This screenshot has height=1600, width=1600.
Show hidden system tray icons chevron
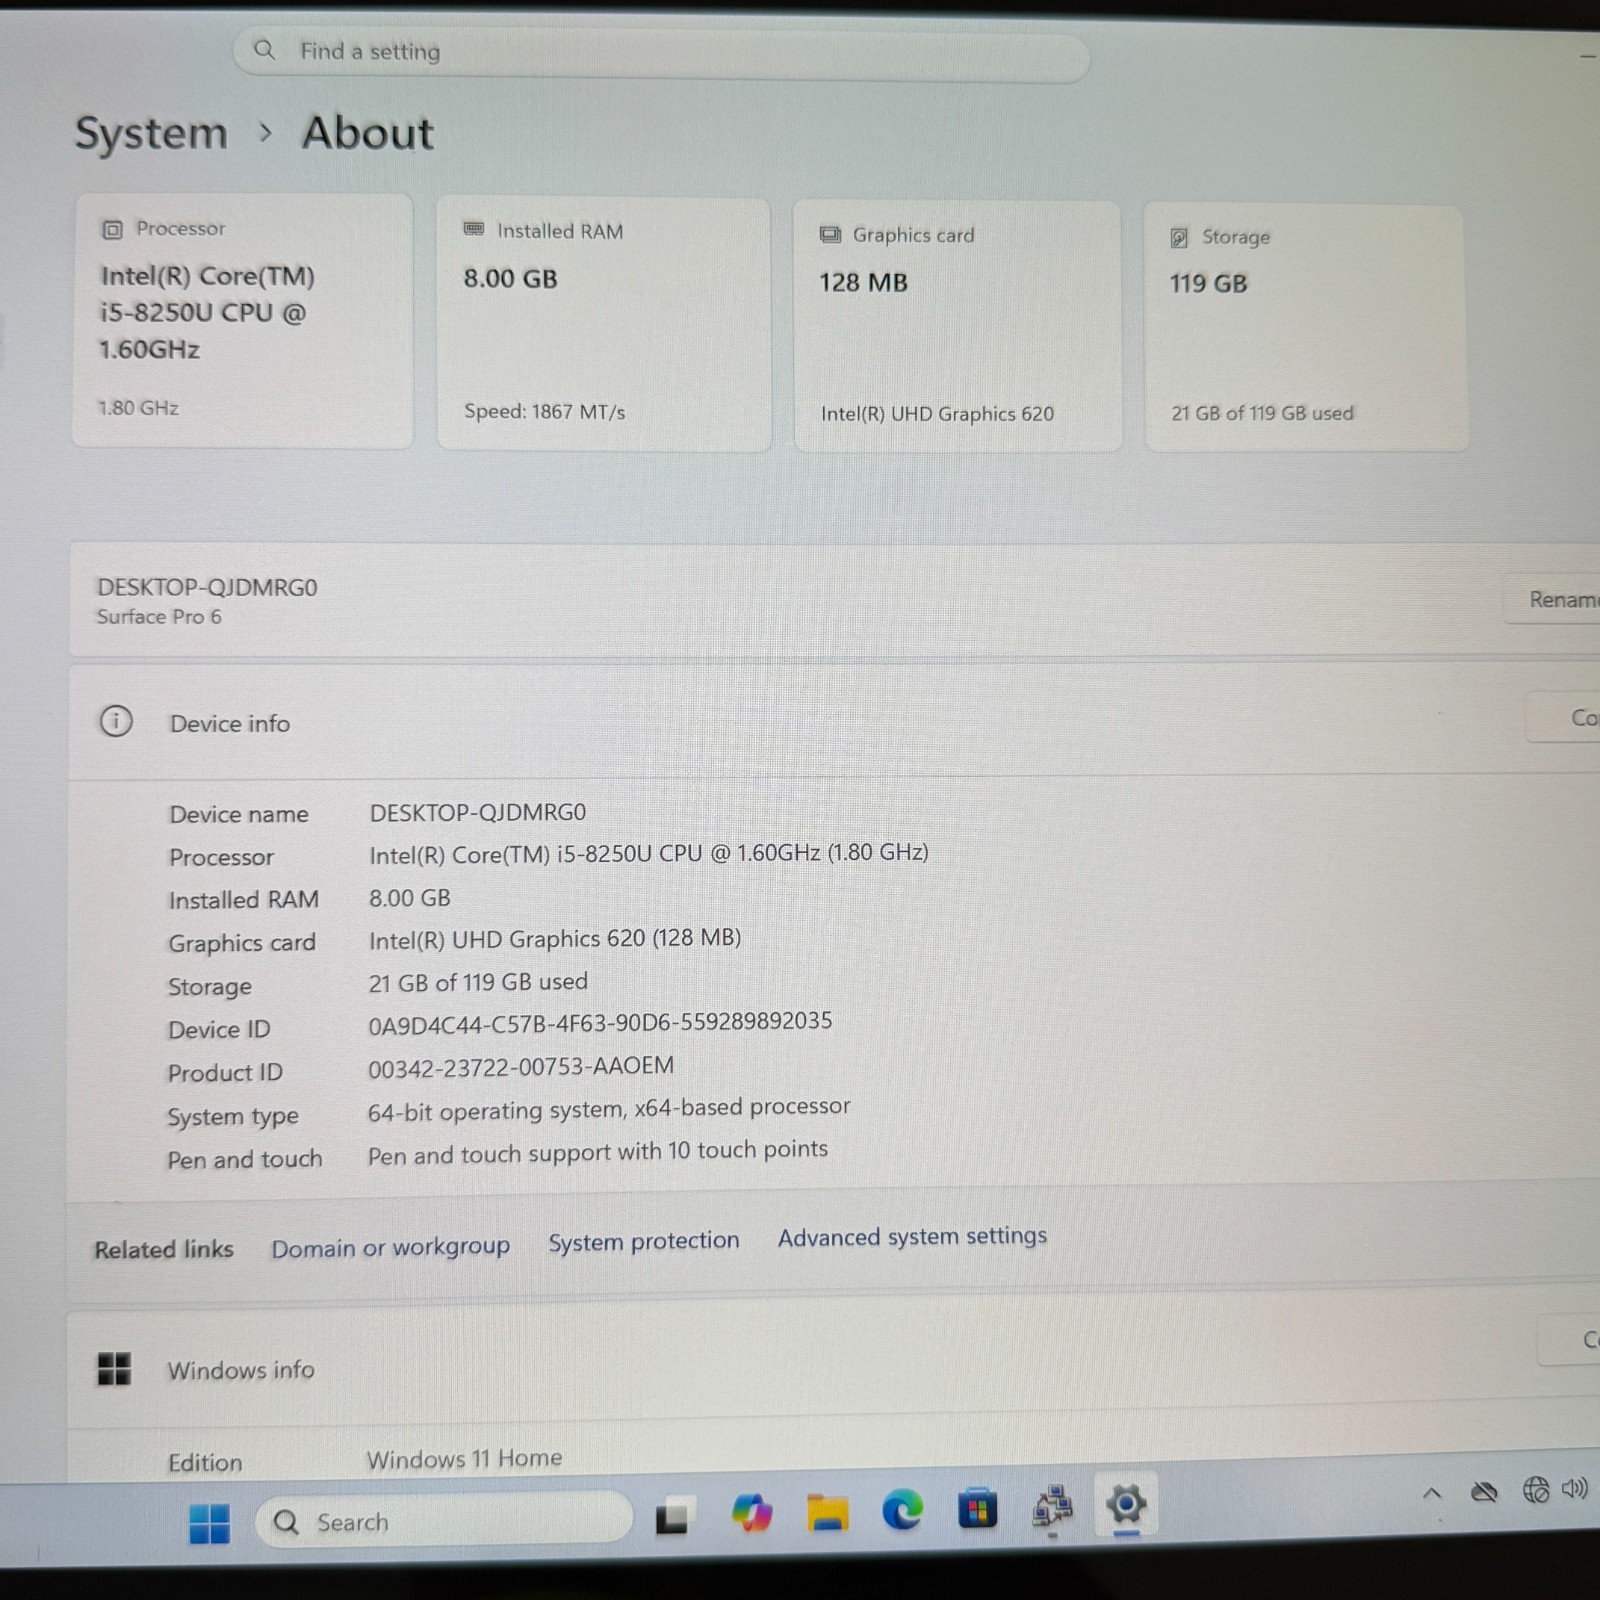(1432, 1494)
